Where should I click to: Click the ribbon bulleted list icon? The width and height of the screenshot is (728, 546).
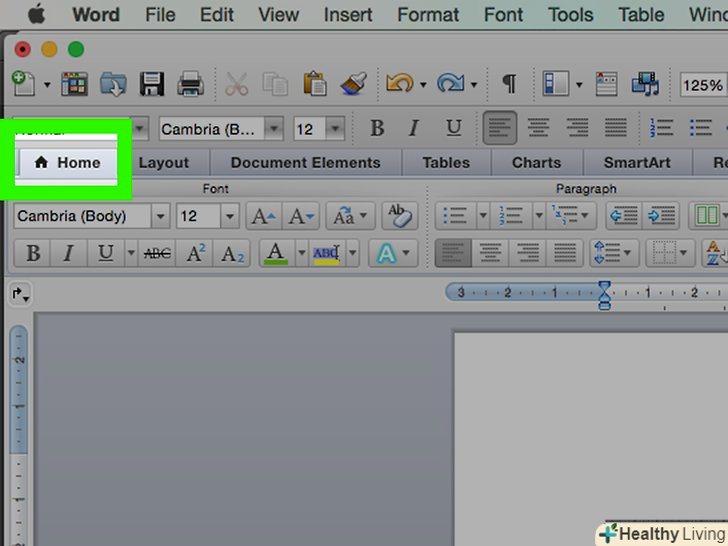pyautogui.click(x=455, y=216)
